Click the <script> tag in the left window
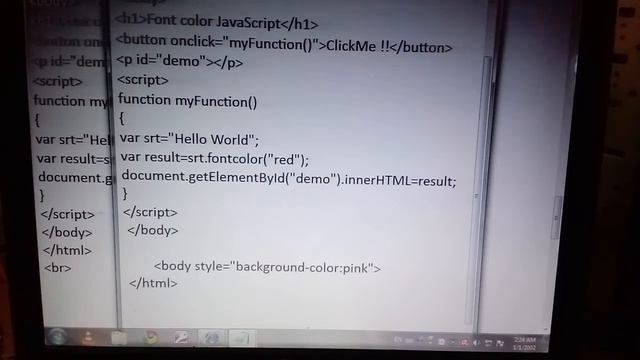 pos(58,82)
